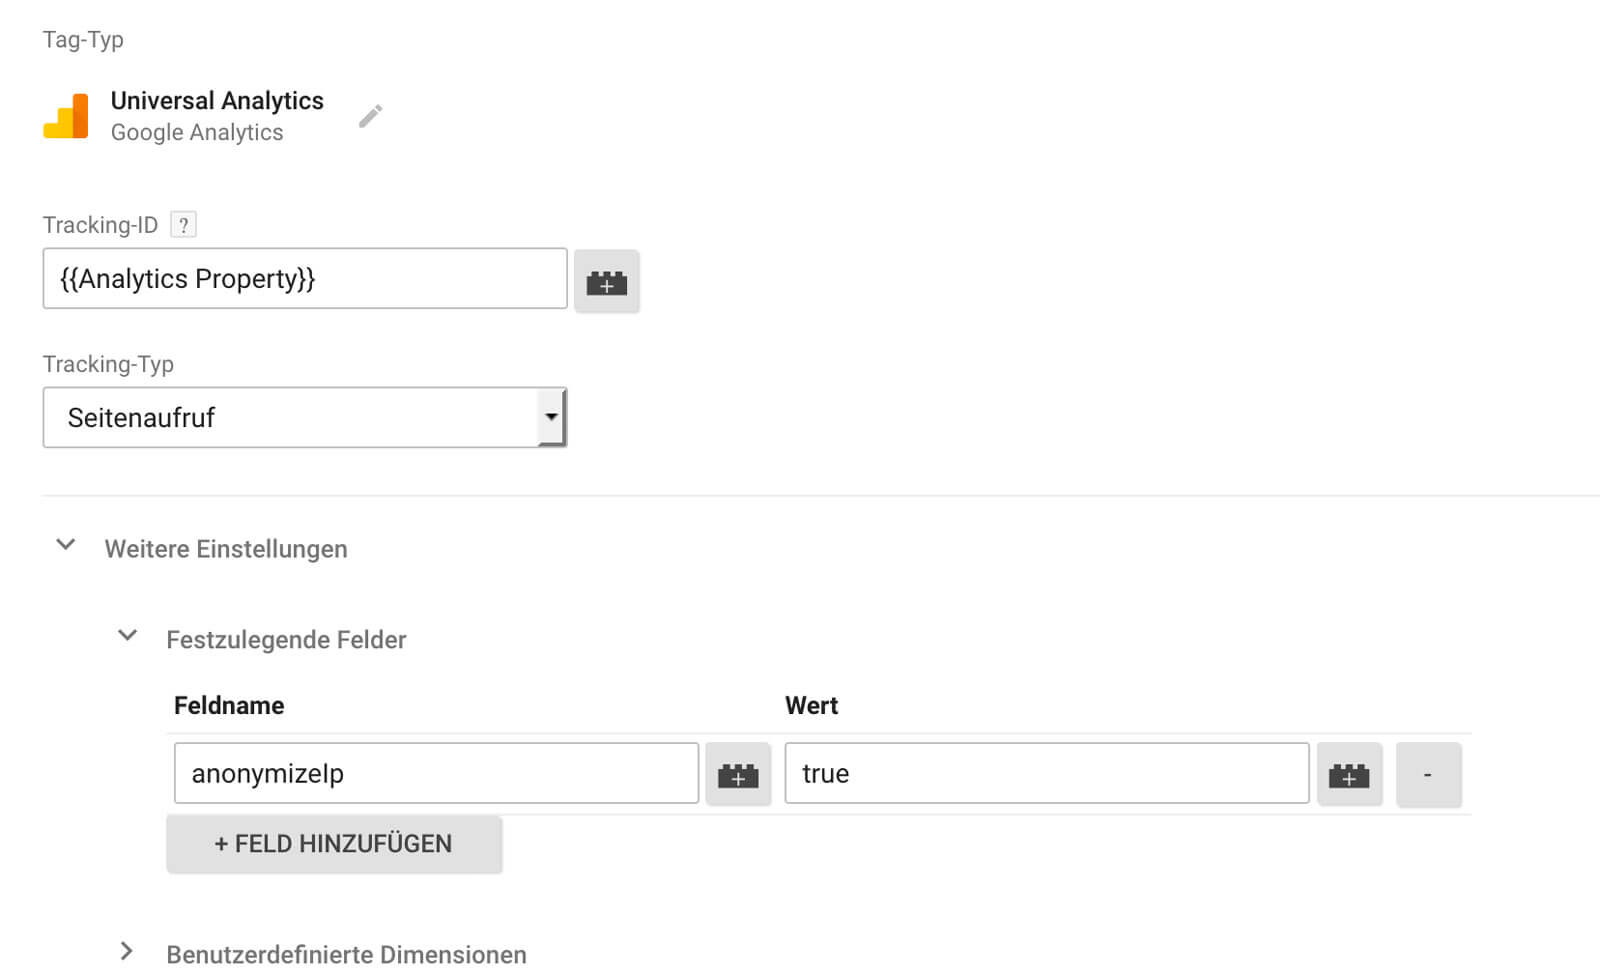
Task: Add a new field via Feld hinzufügen
Action: click(x=334, y=844)
